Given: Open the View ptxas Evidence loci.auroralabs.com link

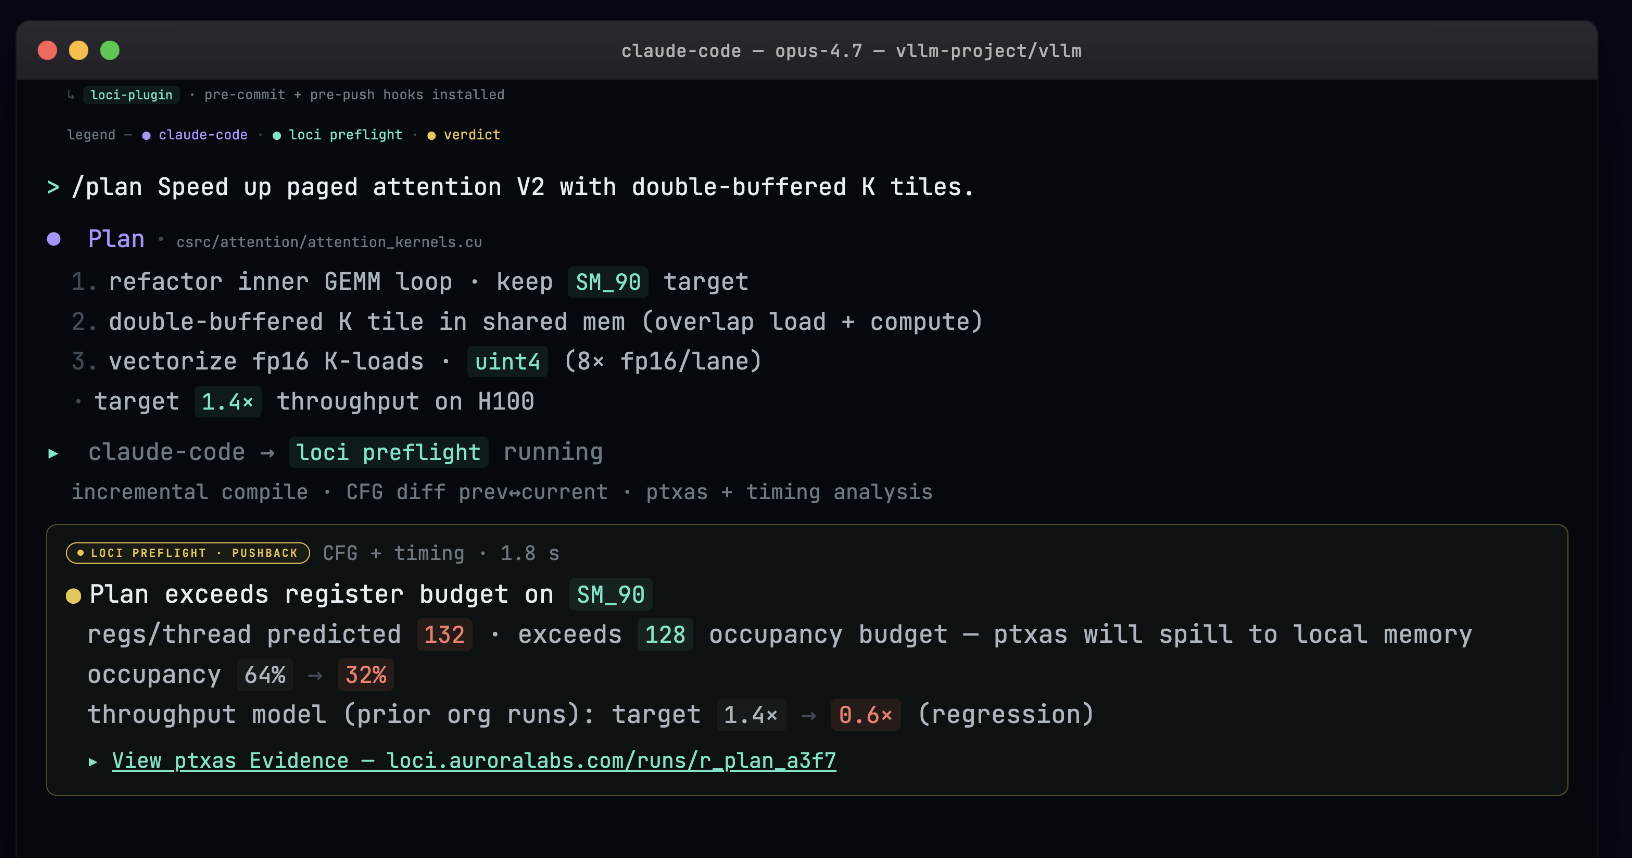Looking at the screenshot, I should (474, 761).
